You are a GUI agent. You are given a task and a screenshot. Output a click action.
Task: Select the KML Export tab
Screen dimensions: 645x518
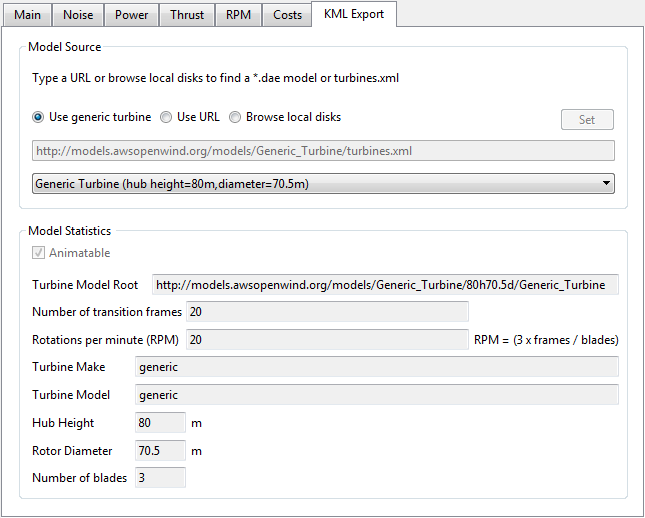[x=354, y=15]
